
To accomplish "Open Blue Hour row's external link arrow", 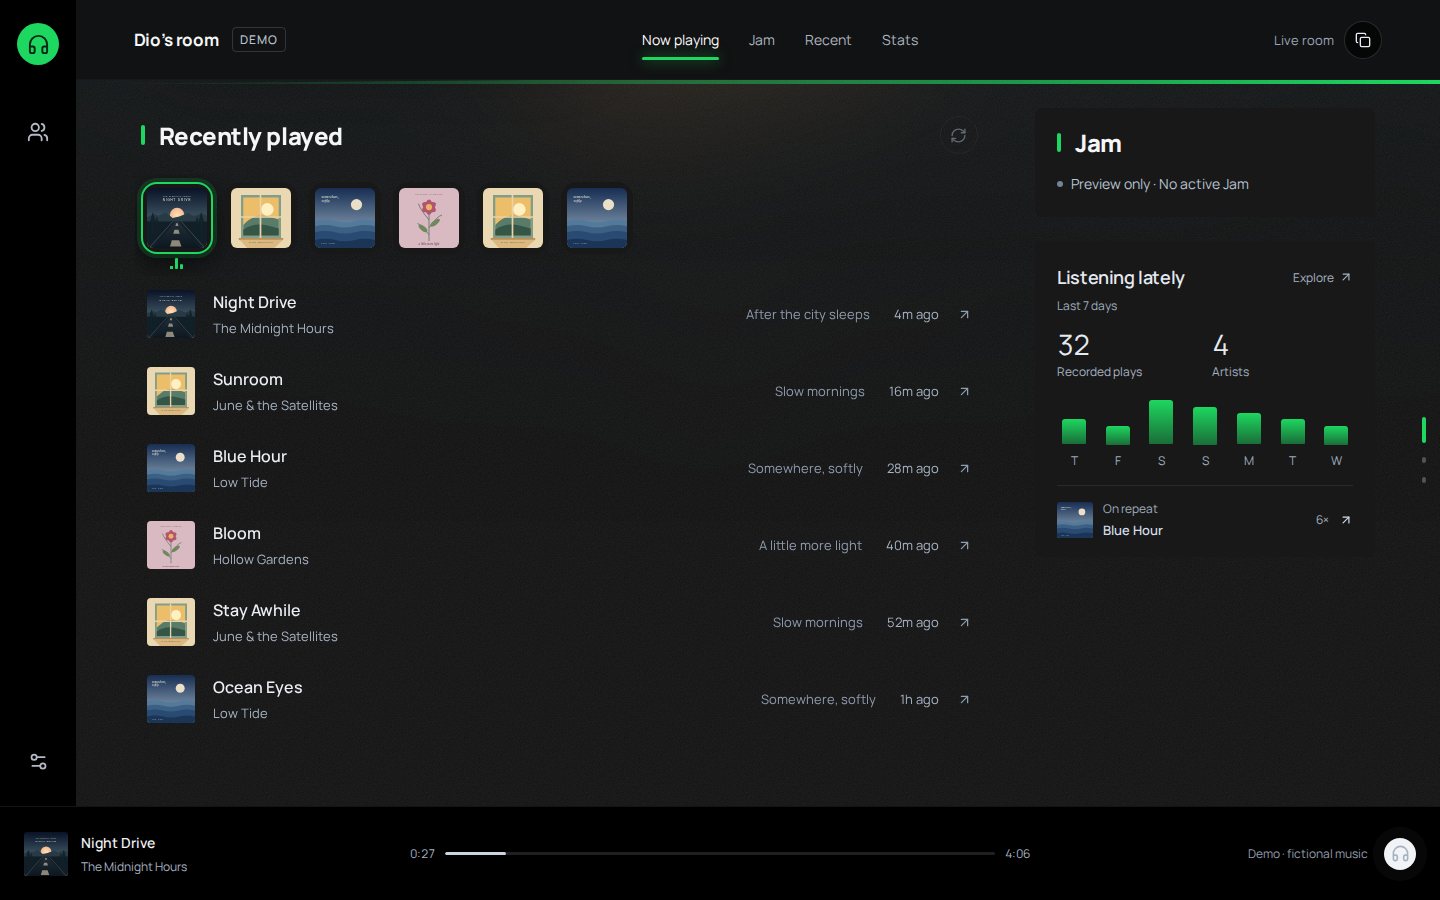I will [x=964, y=468].
